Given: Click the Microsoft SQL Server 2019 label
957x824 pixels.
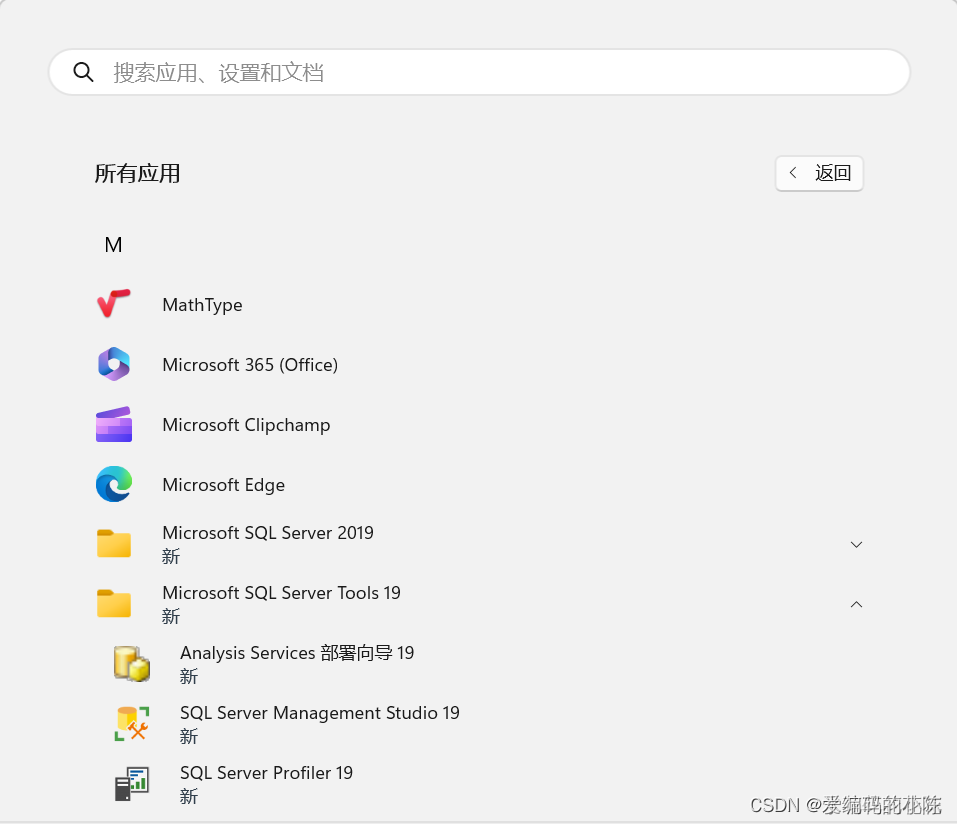Looking at the screenshot, I should click(268, 533).
